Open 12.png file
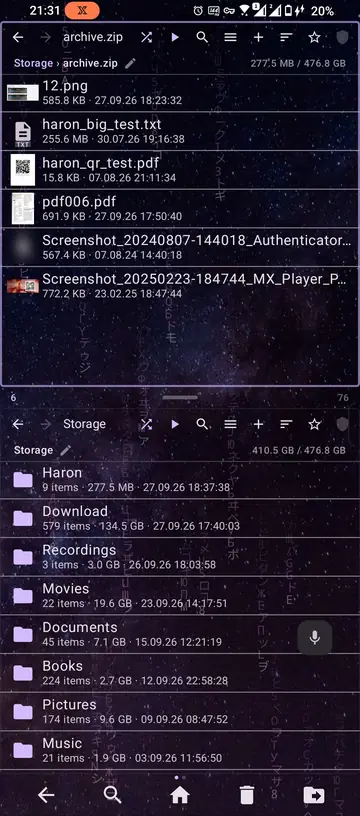360x816 pixels. pos(180,93)
